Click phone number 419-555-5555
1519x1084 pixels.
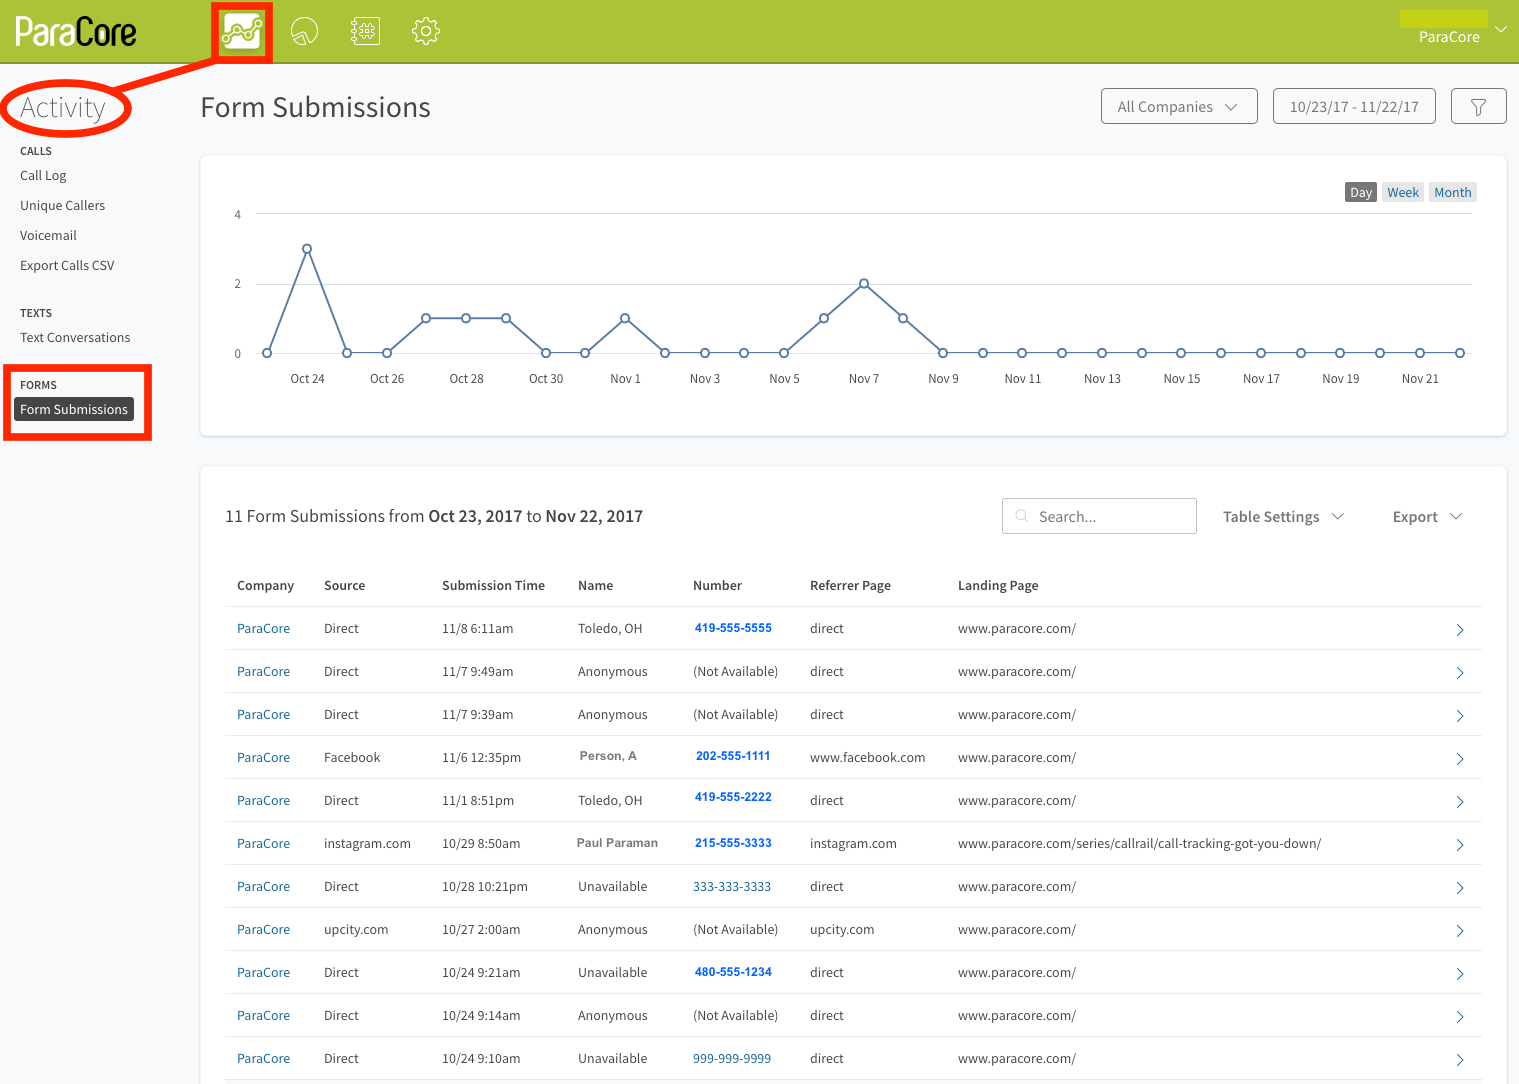pos(733,628)
